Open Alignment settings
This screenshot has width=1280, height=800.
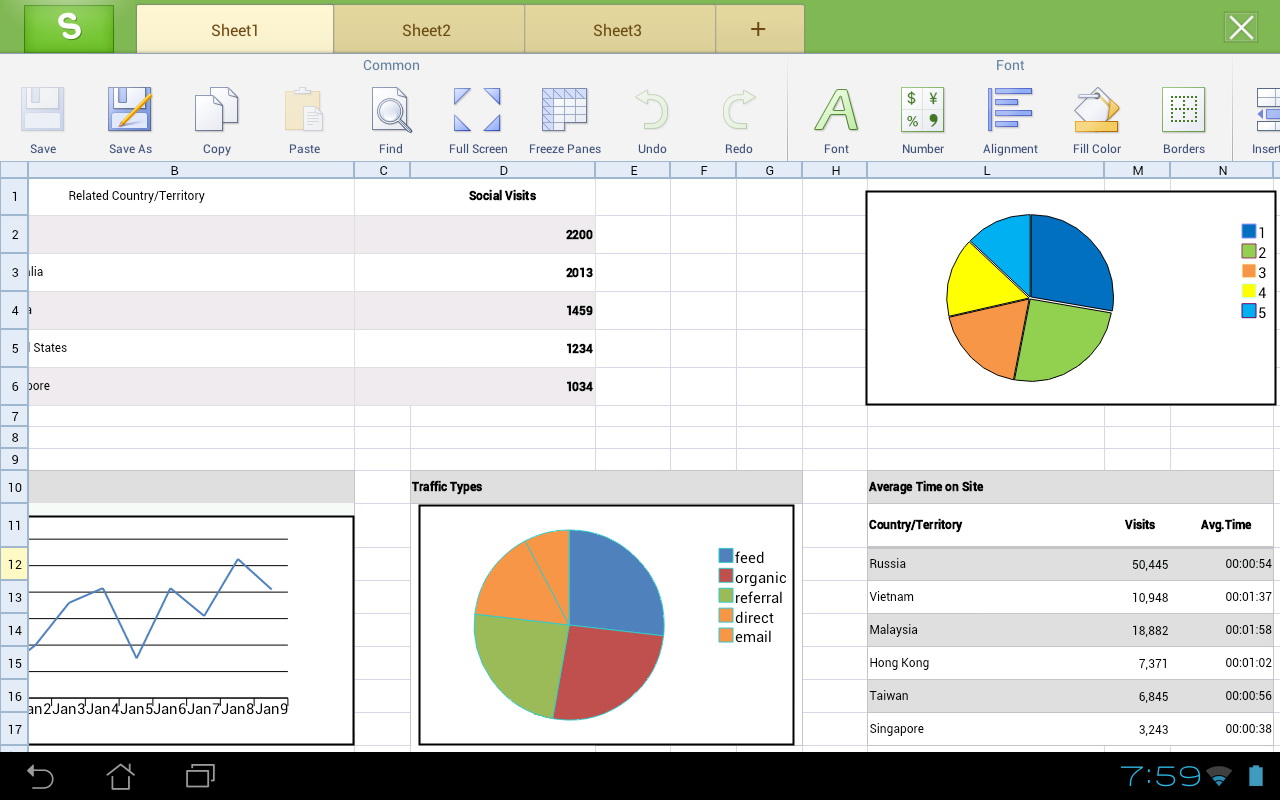[x=1010, y=115]
